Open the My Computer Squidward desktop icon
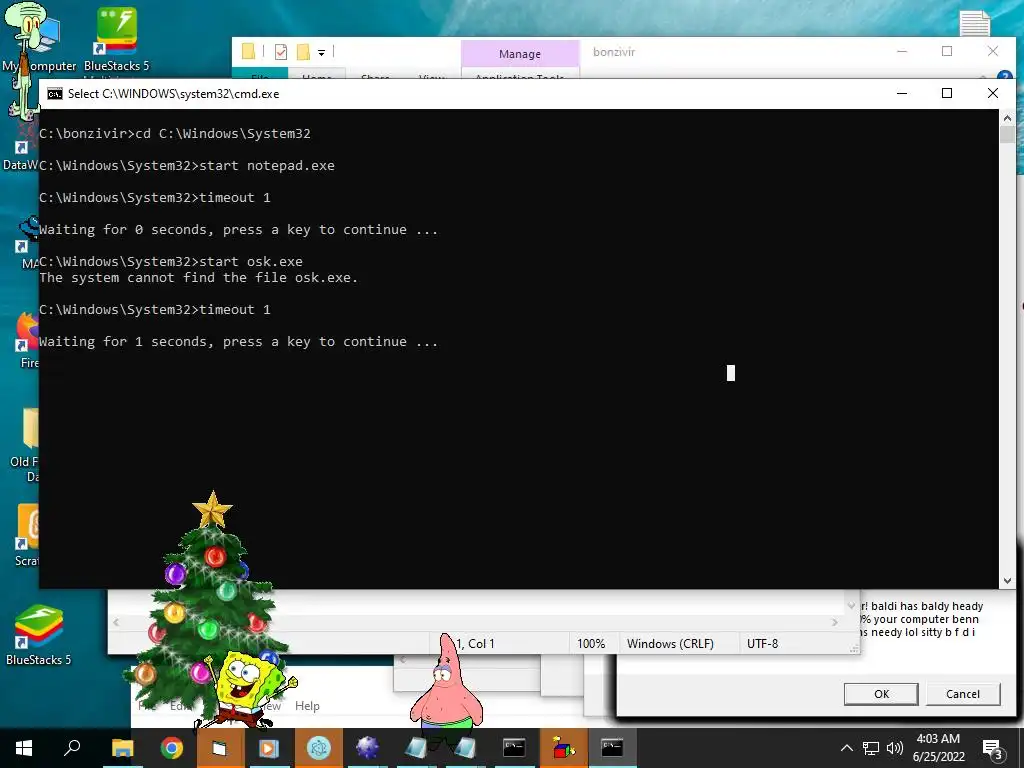1024x768 pixels. coord(38,38)
